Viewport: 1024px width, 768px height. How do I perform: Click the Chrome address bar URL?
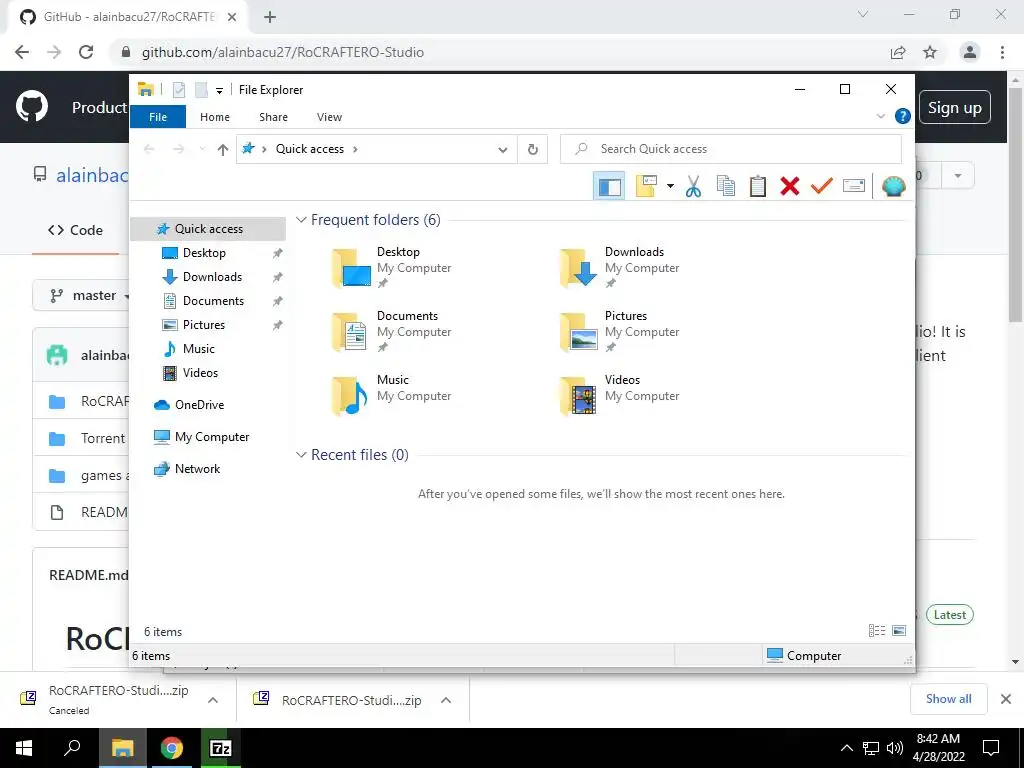point(283,52)
